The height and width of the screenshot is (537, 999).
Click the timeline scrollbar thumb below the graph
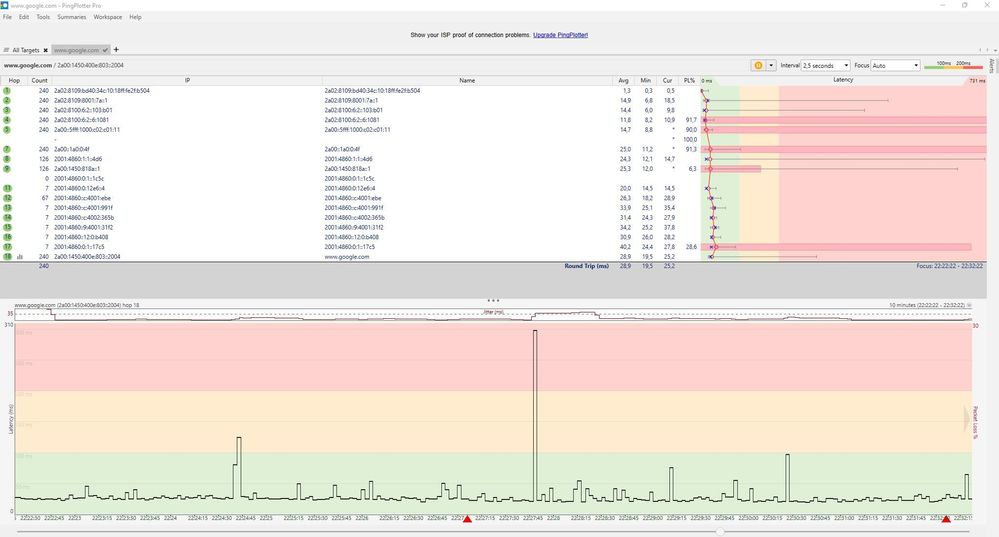pyautogui.click(x=720, y=531)
